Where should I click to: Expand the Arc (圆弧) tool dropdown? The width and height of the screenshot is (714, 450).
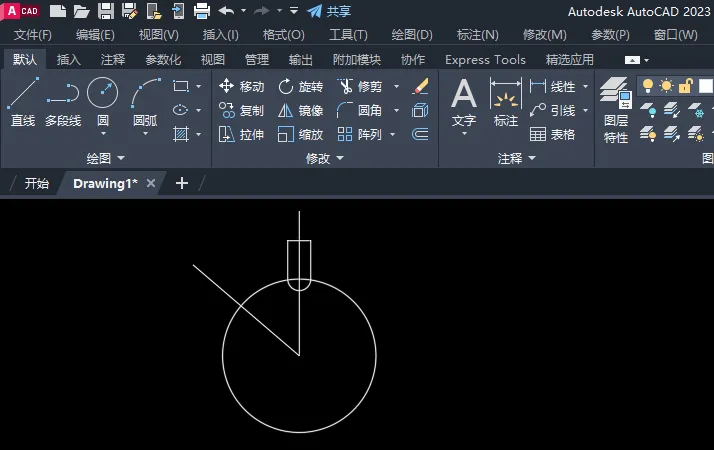[x=145, y=133]
